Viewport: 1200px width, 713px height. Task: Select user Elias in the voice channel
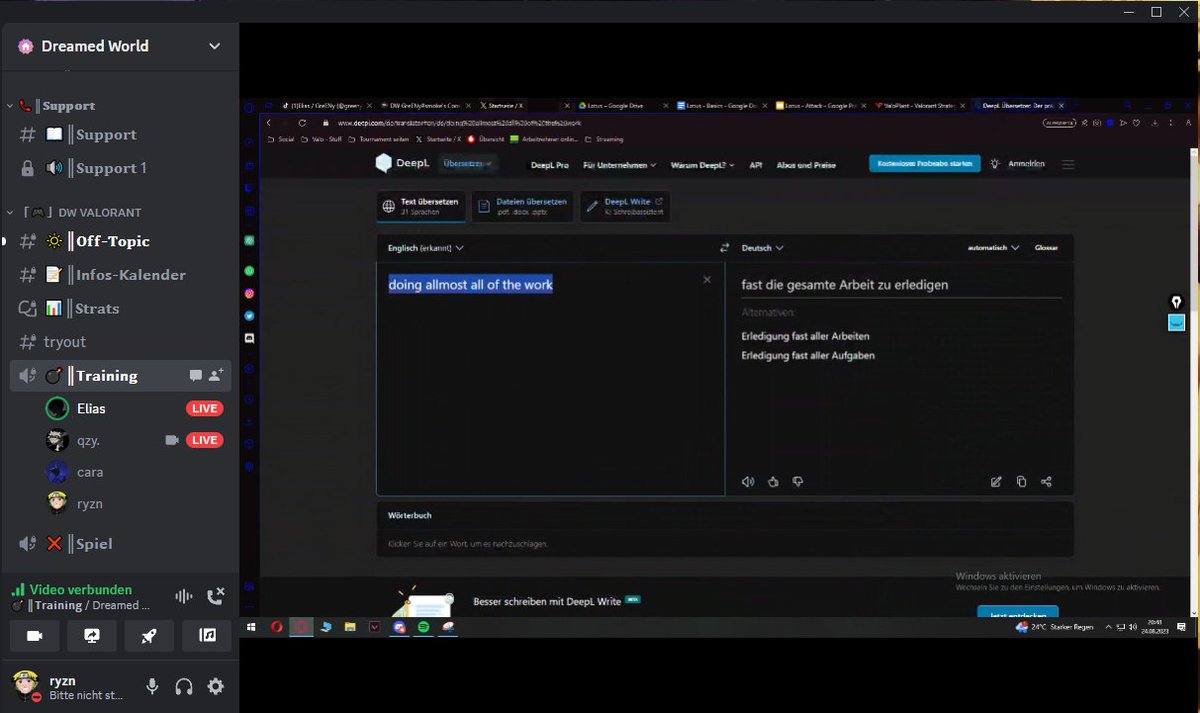[x=91, y=408]
